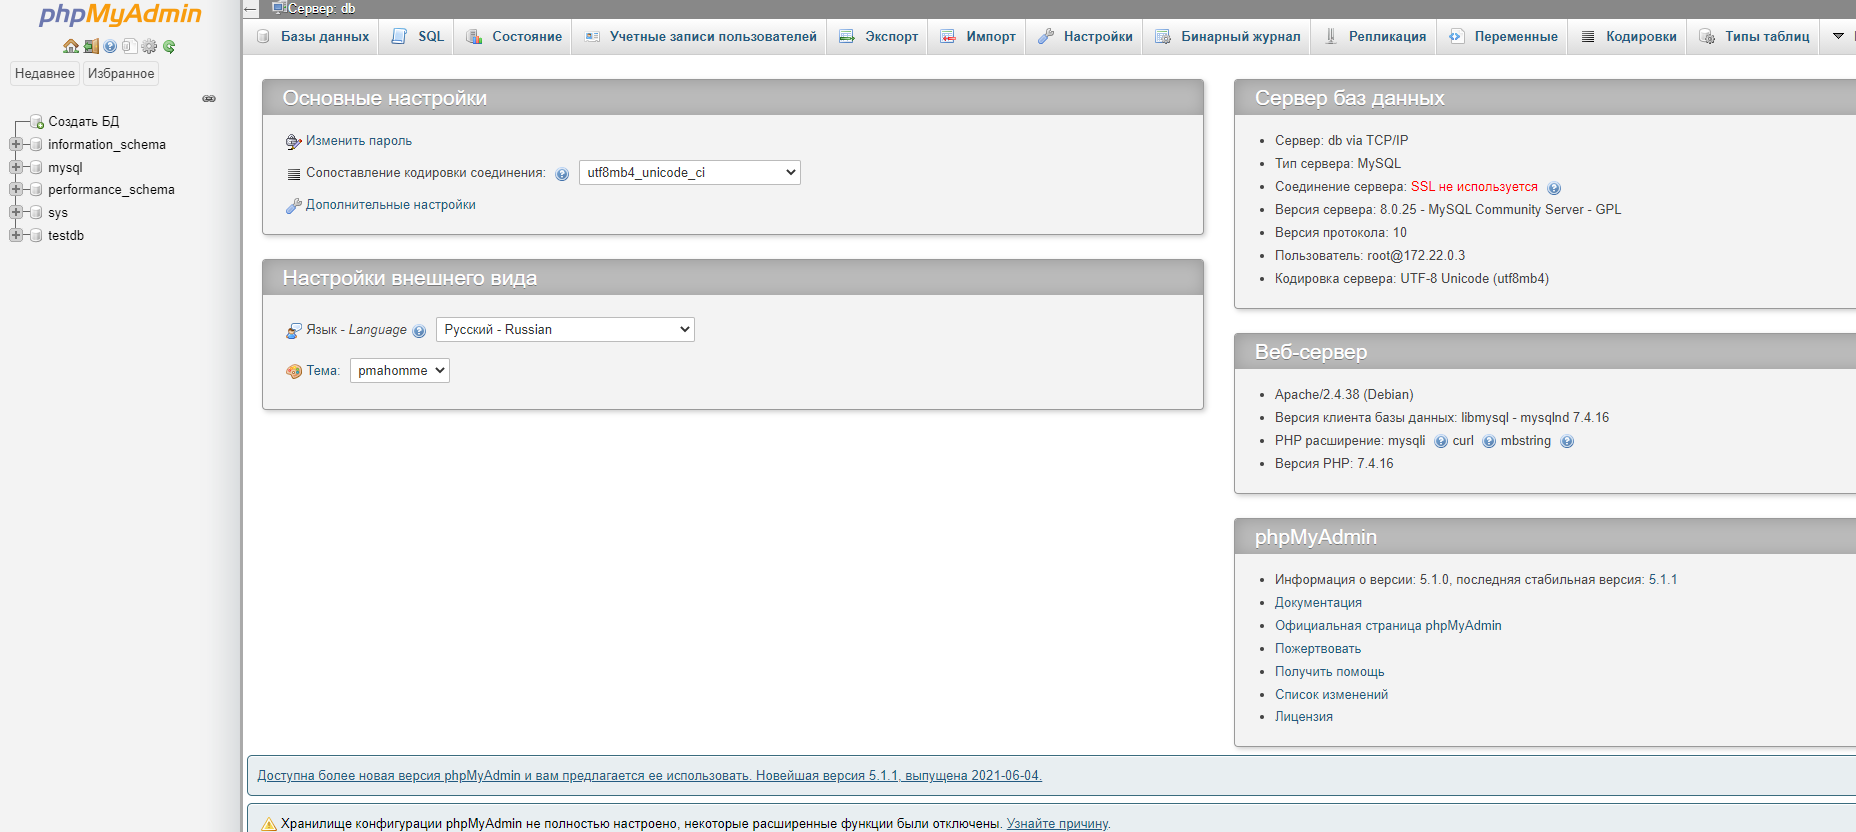Open the Состояние tab

[514, 36]
